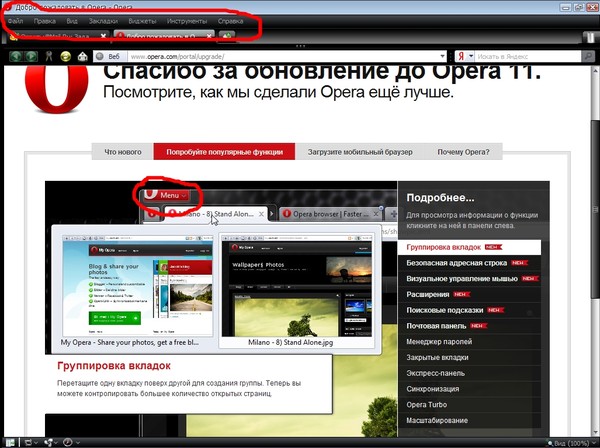This screenshot has width=600, height=448.
Task: Open the Справка menu
Action: click(230, 21)
